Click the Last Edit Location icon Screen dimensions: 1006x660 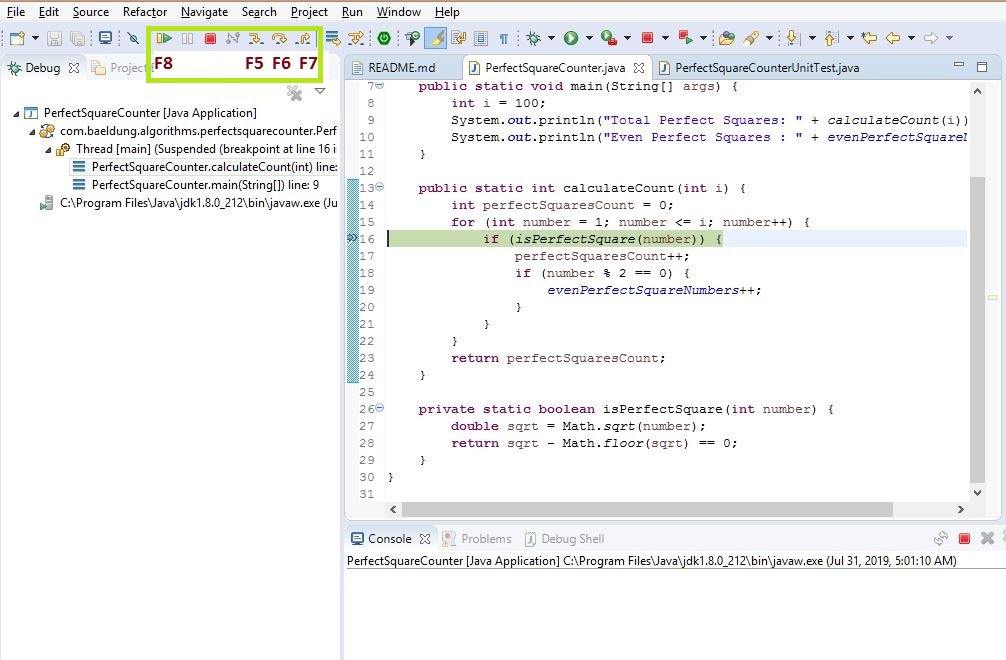coord(869,38)
